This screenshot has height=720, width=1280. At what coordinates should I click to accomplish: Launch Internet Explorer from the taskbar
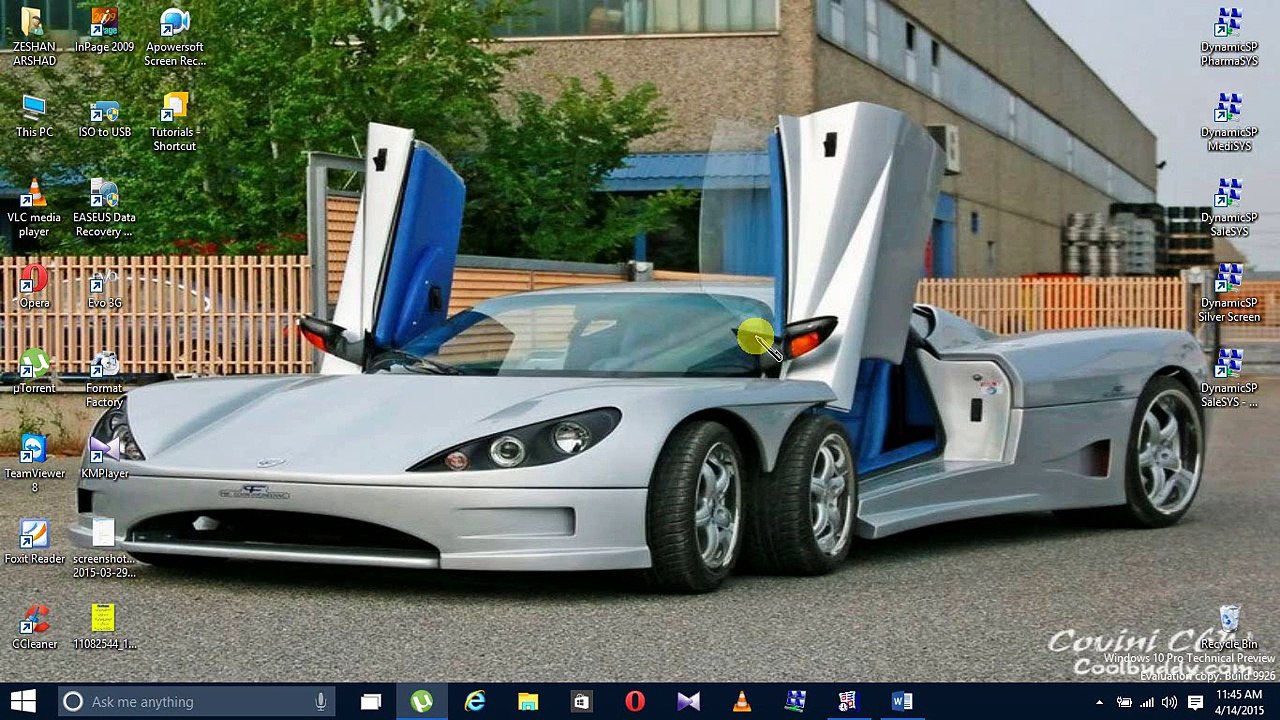coord(475,702)
